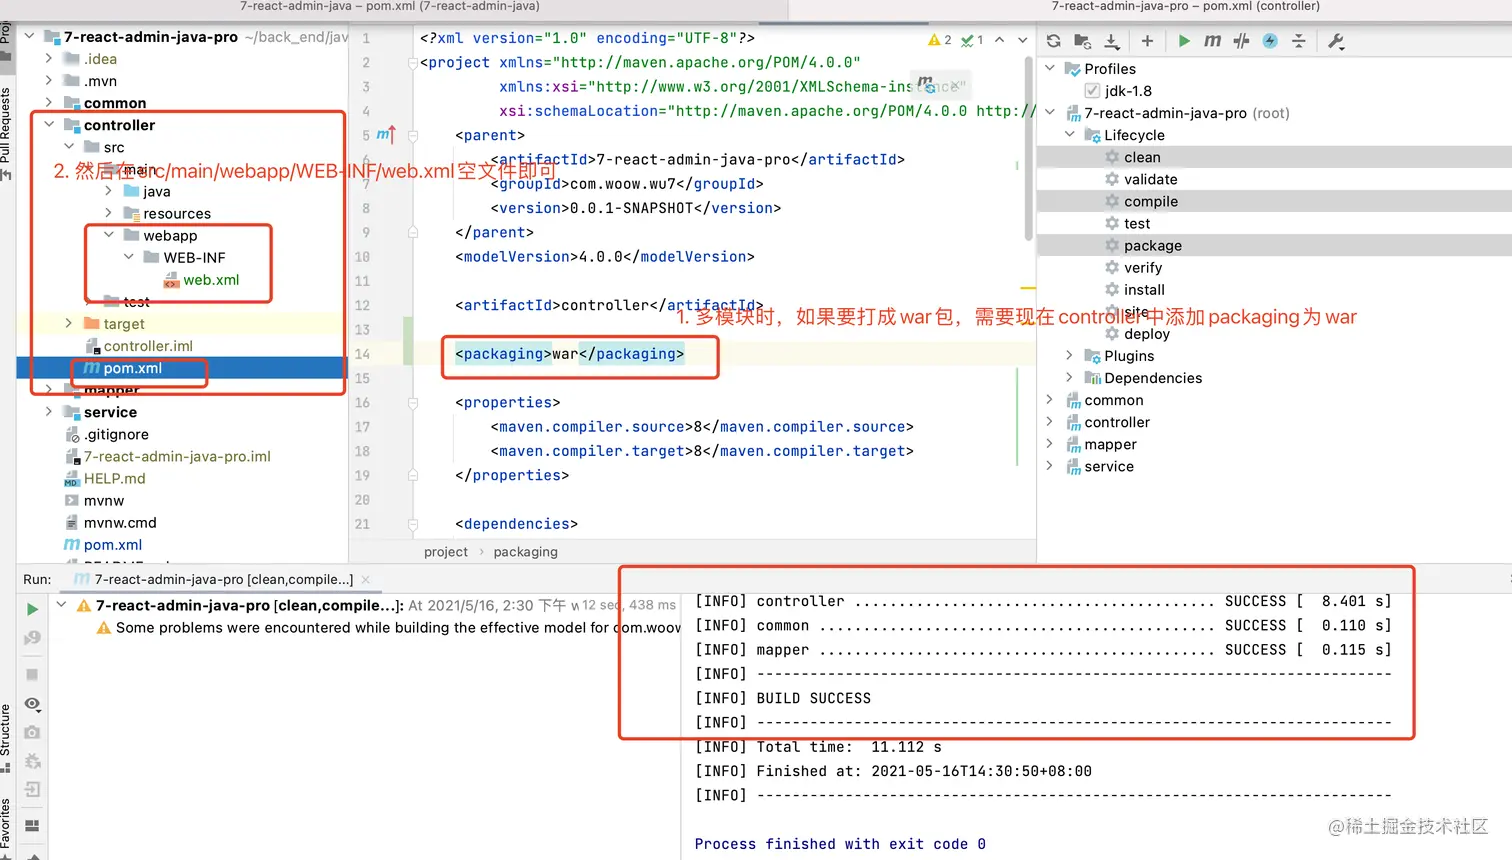Screen dimensions: 1512x860
Task: Click Collapse All icon in Maven toolbar
Action: (x=1299, y=41)
